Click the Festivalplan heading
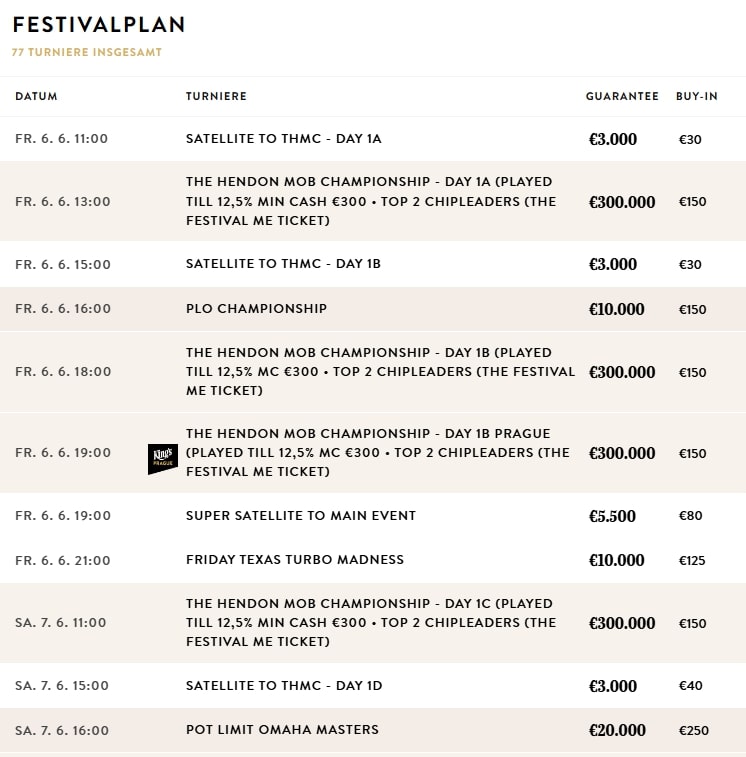Image resolution: width=746 pixels, height=757 pixels. (98, 25)
